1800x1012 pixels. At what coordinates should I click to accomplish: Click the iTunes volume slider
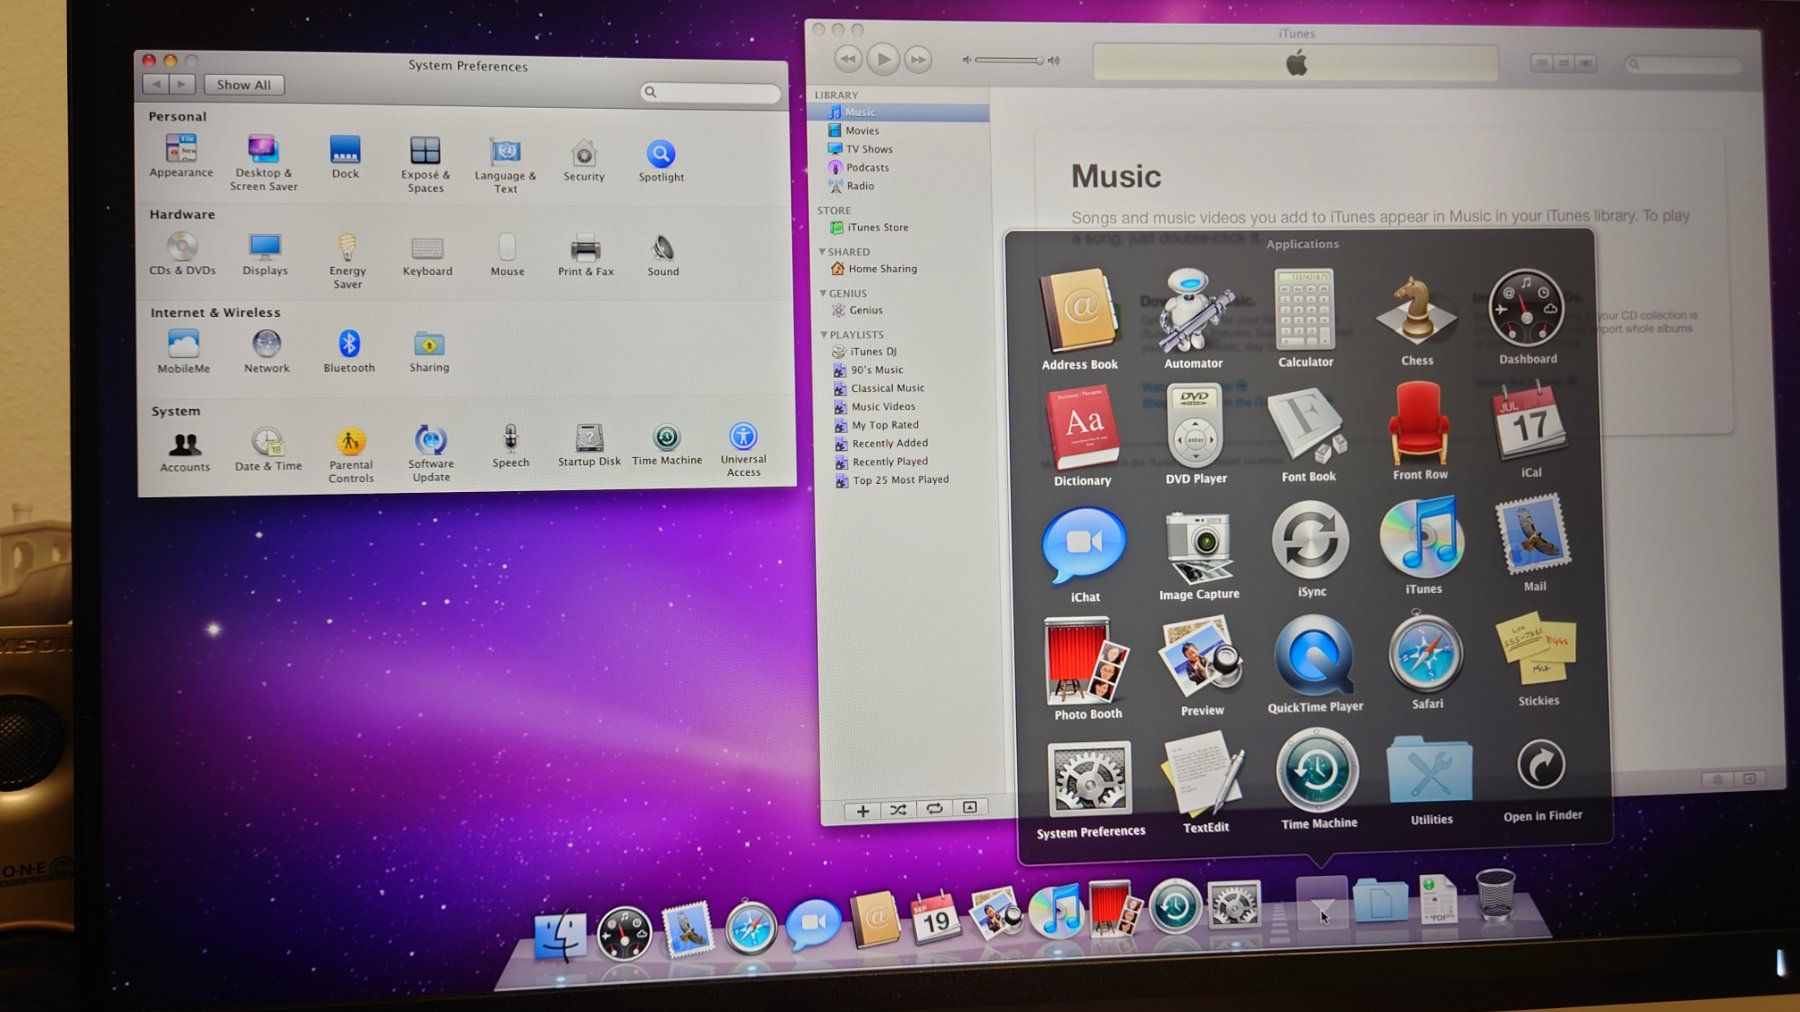click(1009, 60)
